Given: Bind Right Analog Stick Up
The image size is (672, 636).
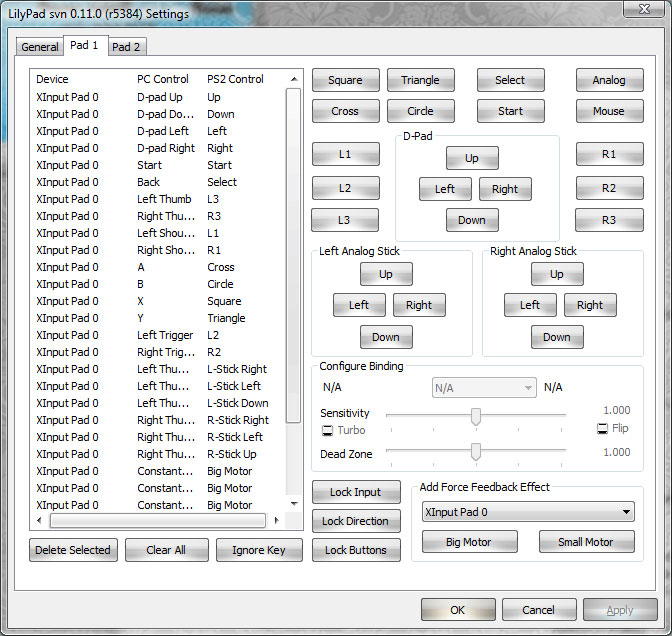Looking at the screenshot, I should point(557,274).
